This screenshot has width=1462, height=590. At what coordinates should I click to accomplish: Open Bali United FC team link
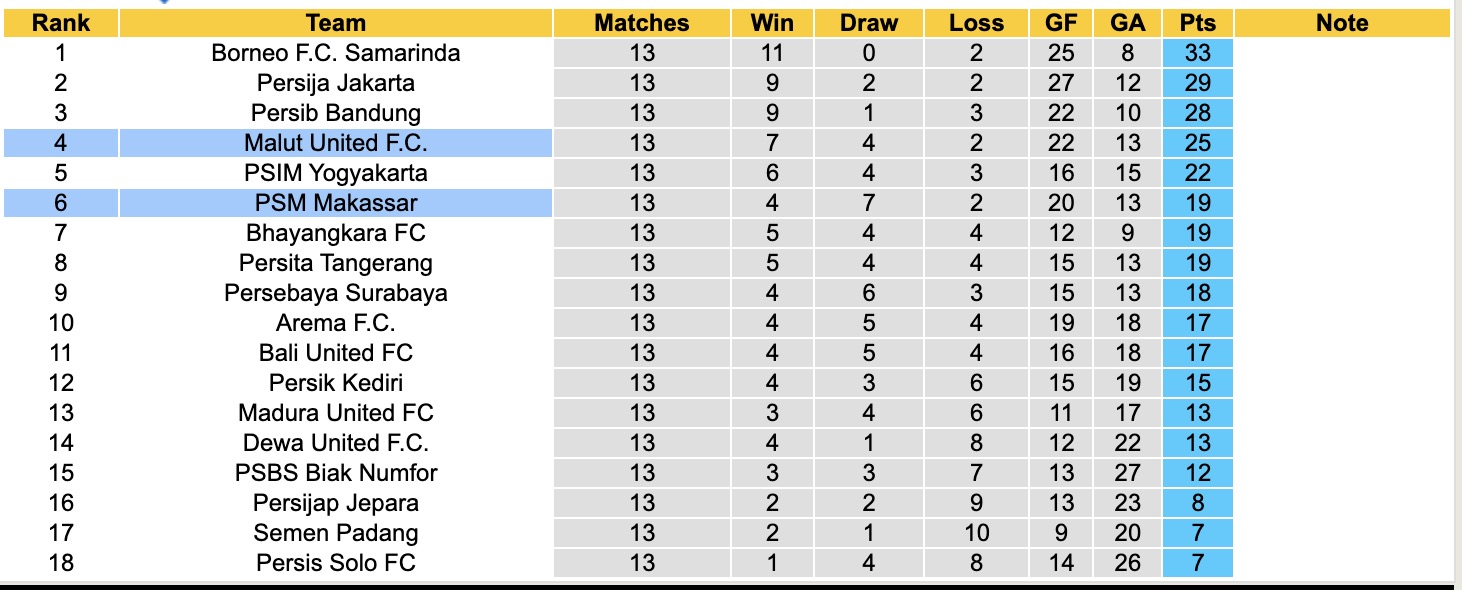coord(336,353)
